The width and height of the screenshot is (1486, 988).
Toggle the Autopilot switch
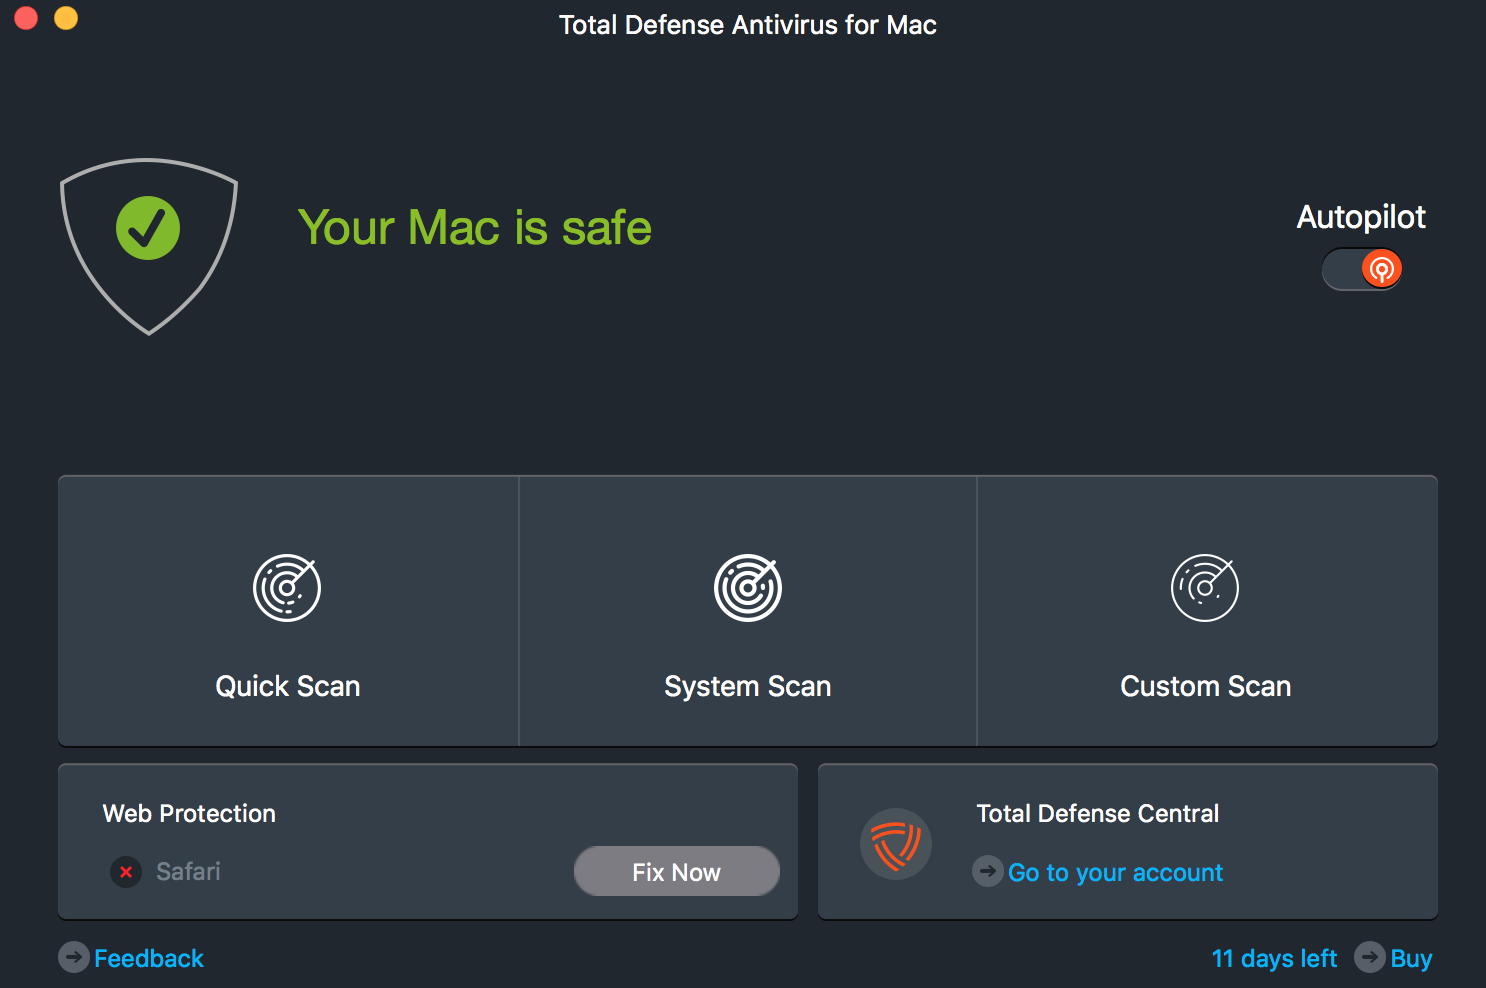pos(1362,269)
